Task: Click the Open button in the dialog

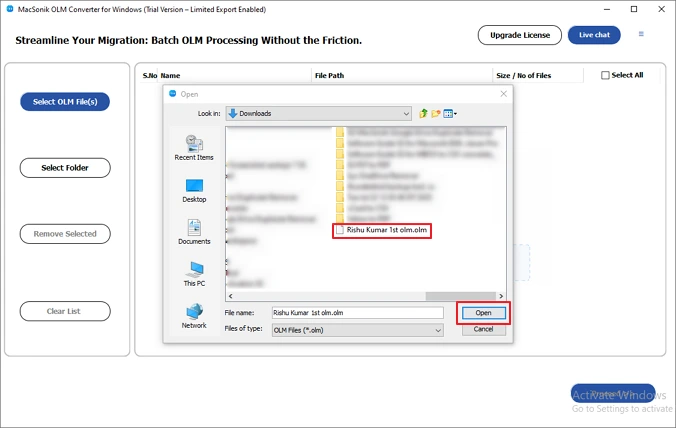Action: coord(483,313)
